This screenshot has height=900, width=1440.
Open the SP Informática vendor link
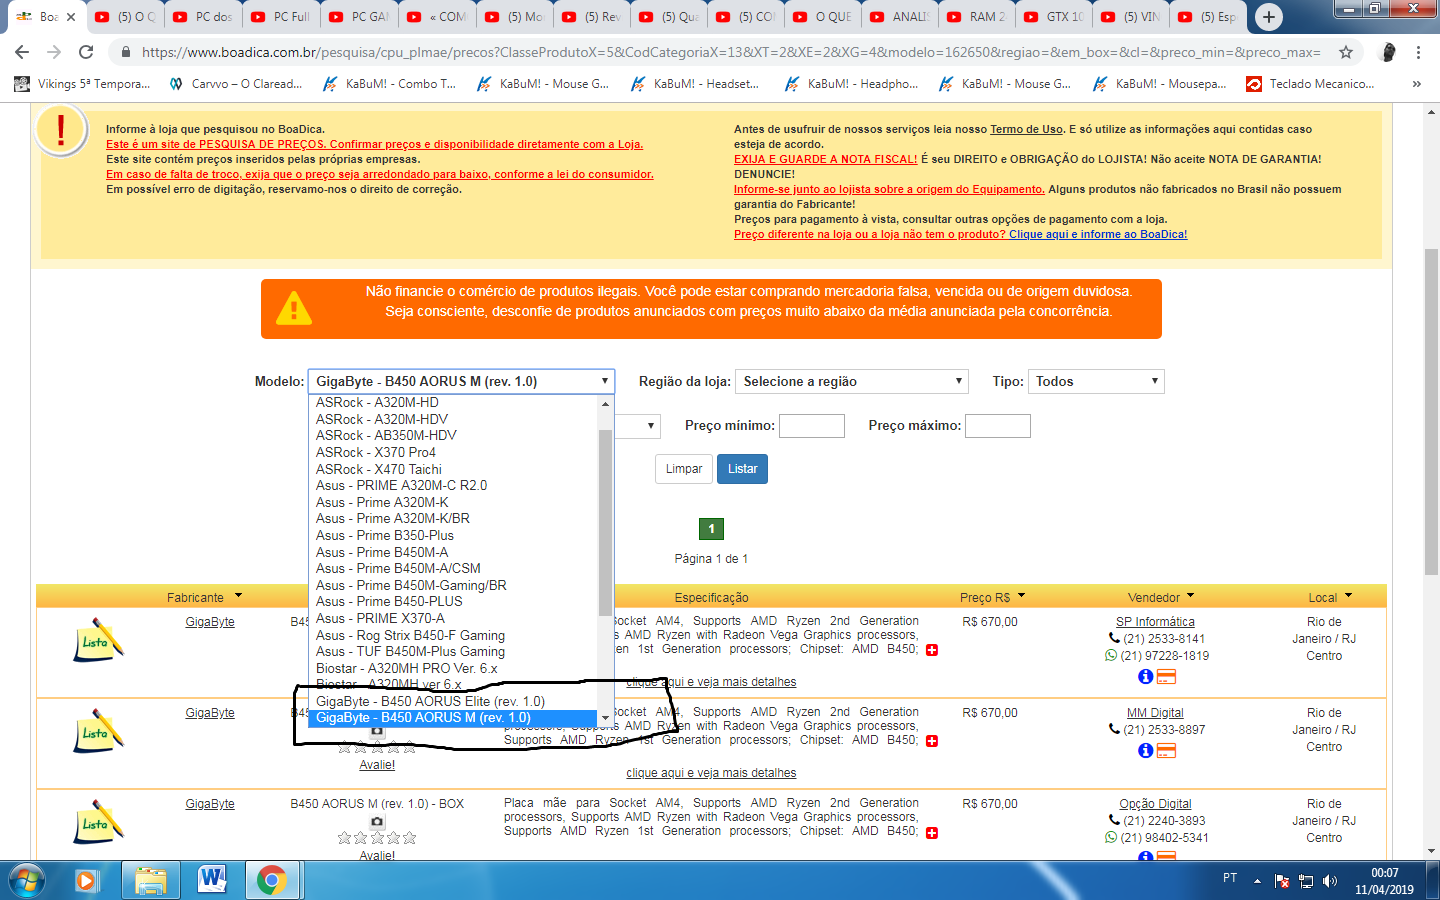[x=1155, y=622]
